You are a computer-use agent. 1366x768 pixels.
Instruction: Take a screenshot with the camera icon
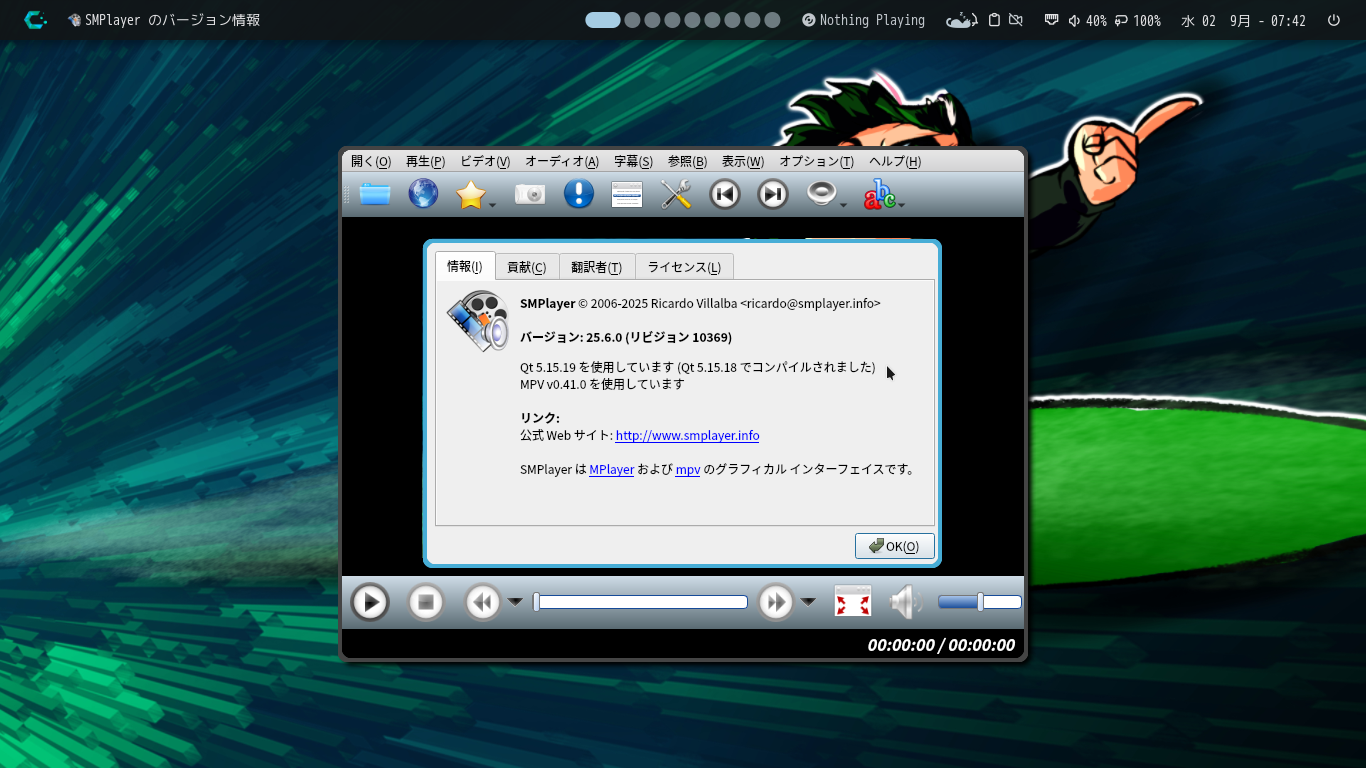530,194
